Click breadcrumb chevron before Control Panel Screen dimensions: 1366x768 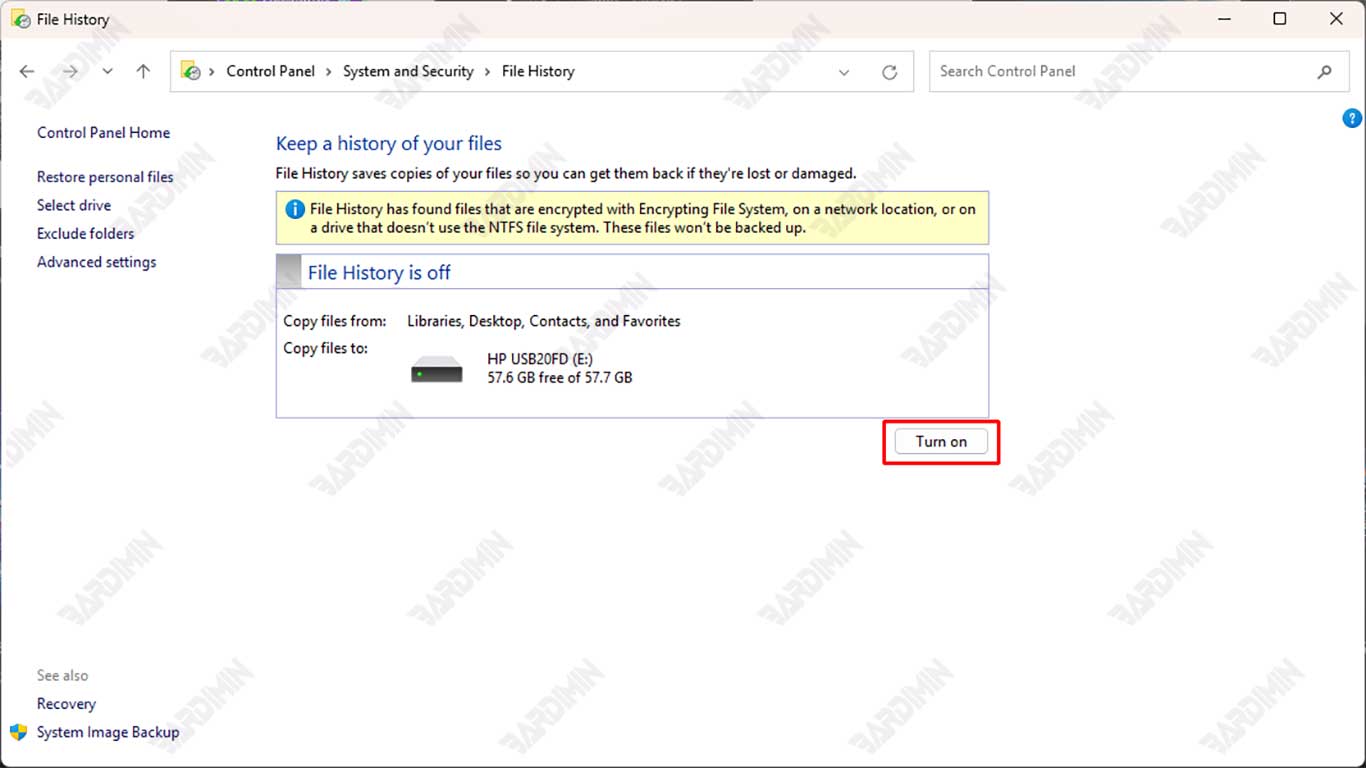tap(212, 72)
